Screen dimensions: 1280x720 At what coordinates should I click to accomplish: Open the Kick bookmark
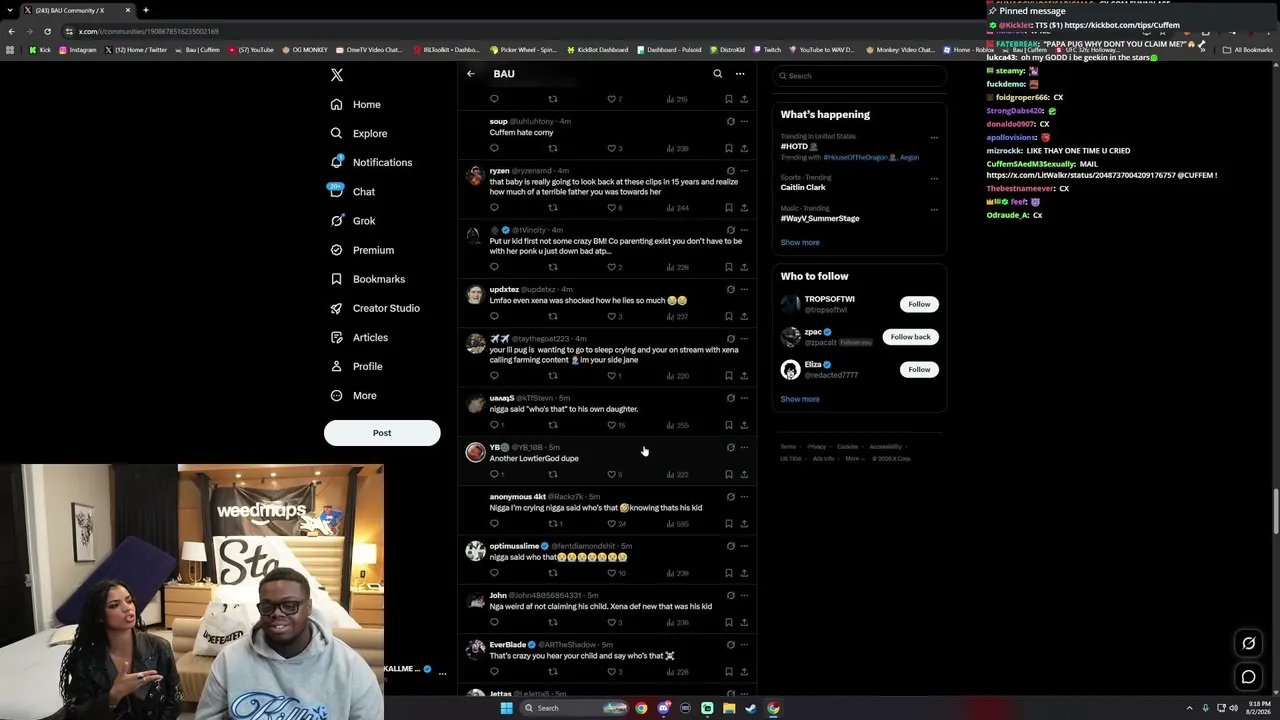(x=40, y=50)
